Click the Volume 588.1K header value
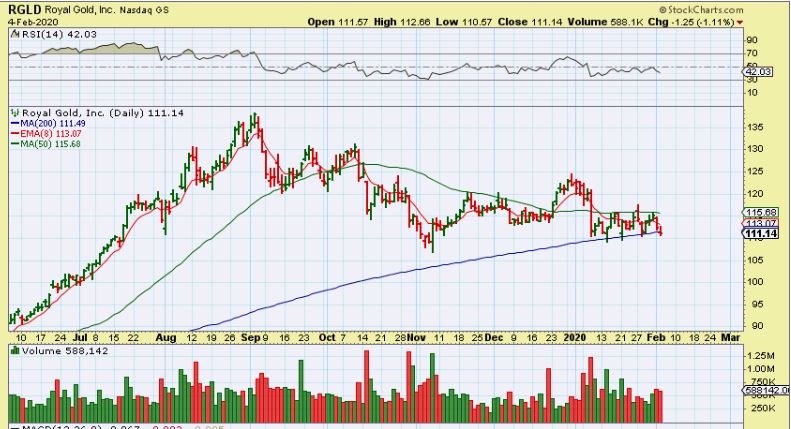 pos(605,22)
